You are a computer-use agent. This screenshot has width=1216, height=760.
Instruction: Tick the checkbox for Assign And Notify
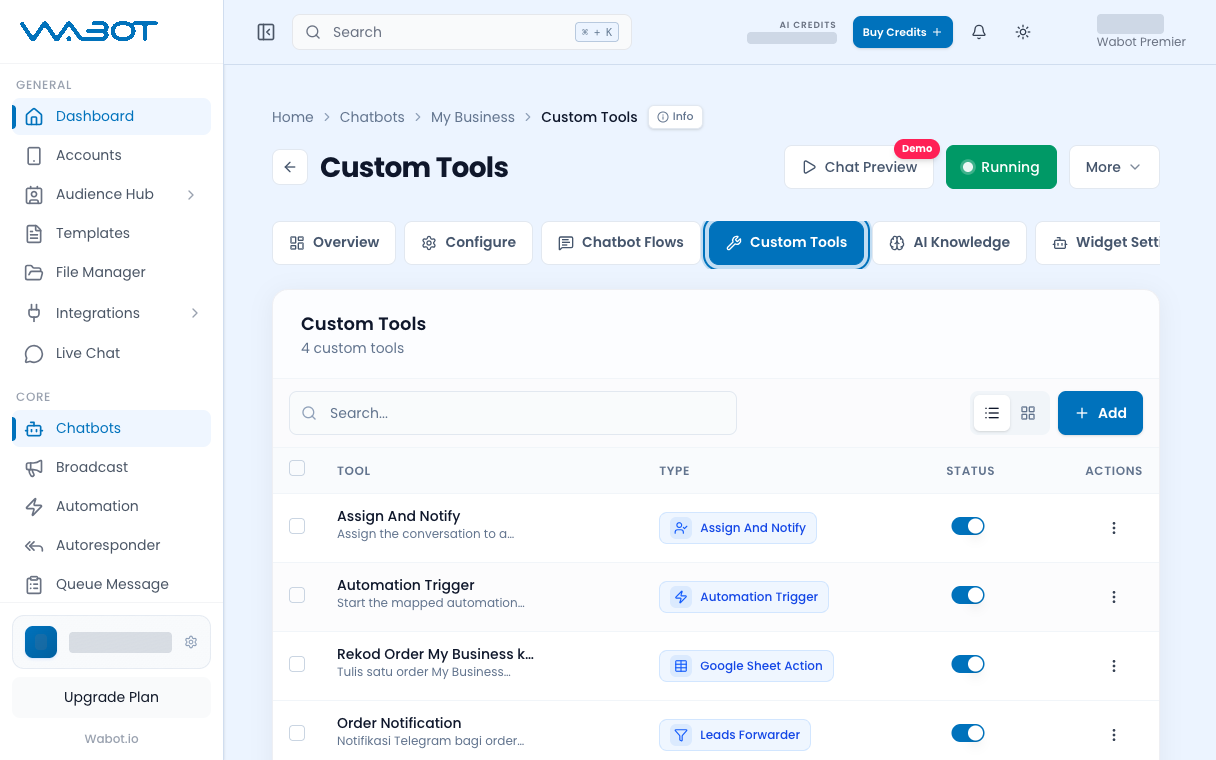297,526
